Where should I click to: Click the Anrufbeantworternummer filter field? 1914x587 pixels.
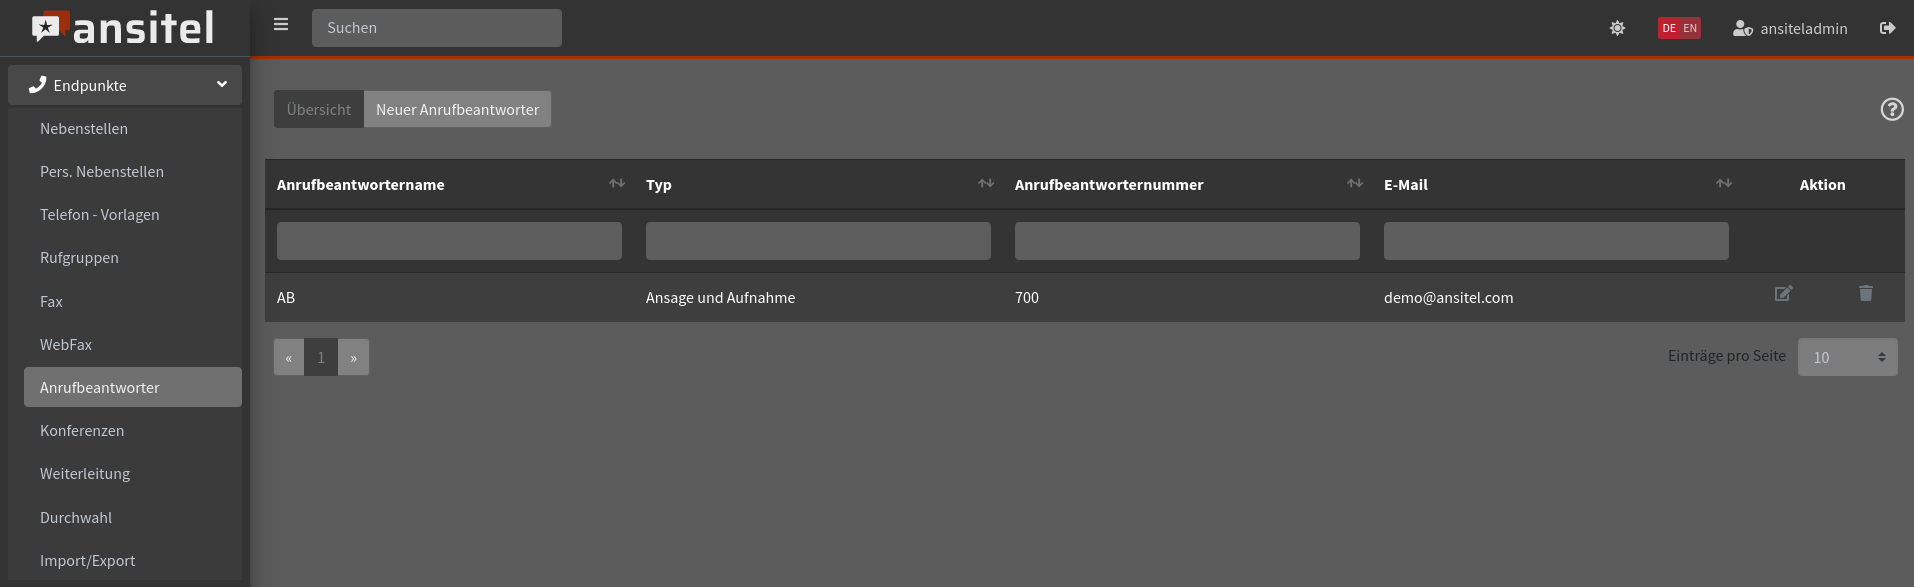tap(1187, 241)
